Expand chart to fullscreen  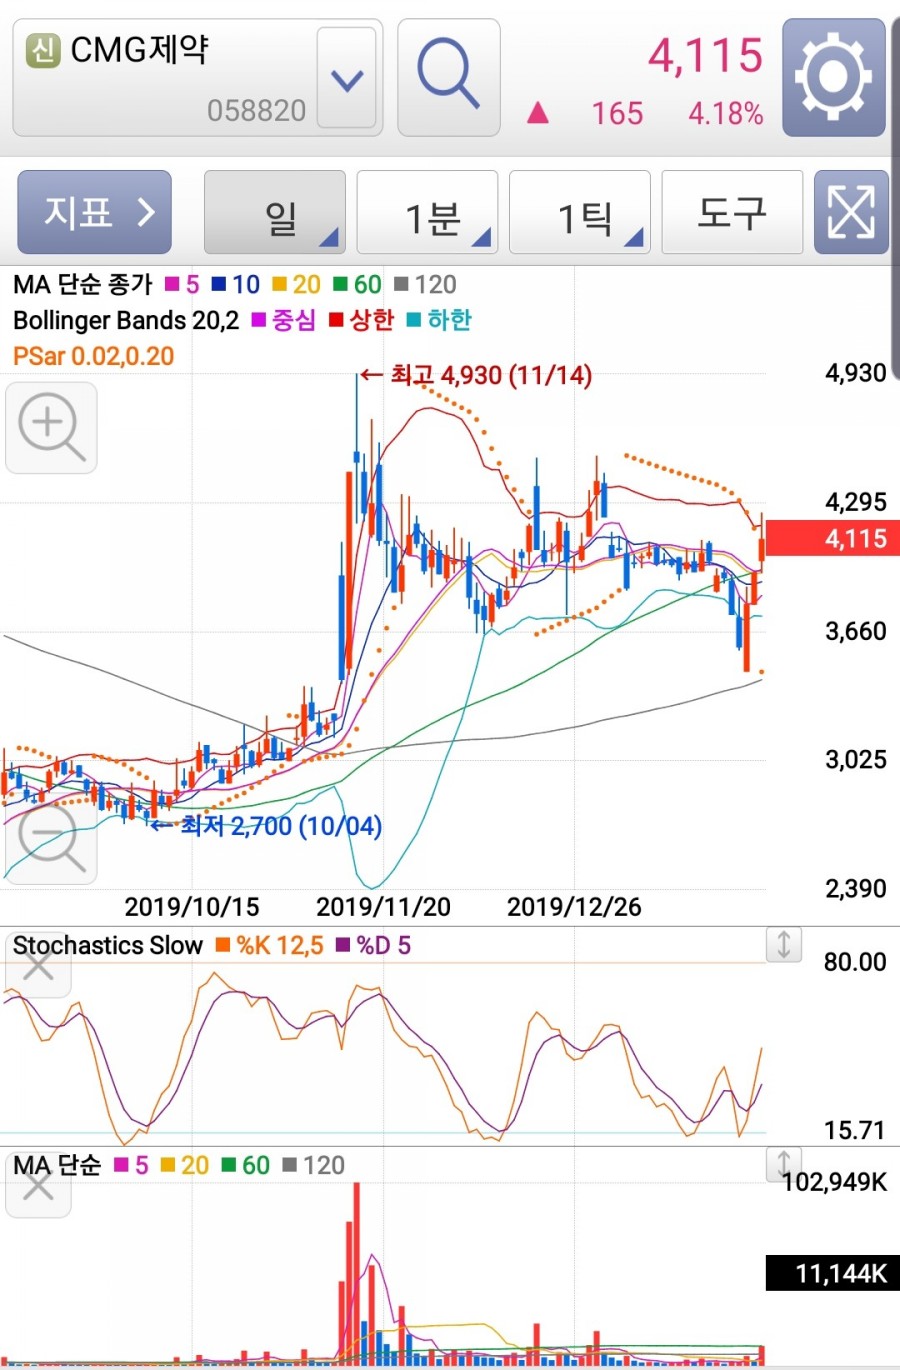pyautogui.click(x=851, y=212)
